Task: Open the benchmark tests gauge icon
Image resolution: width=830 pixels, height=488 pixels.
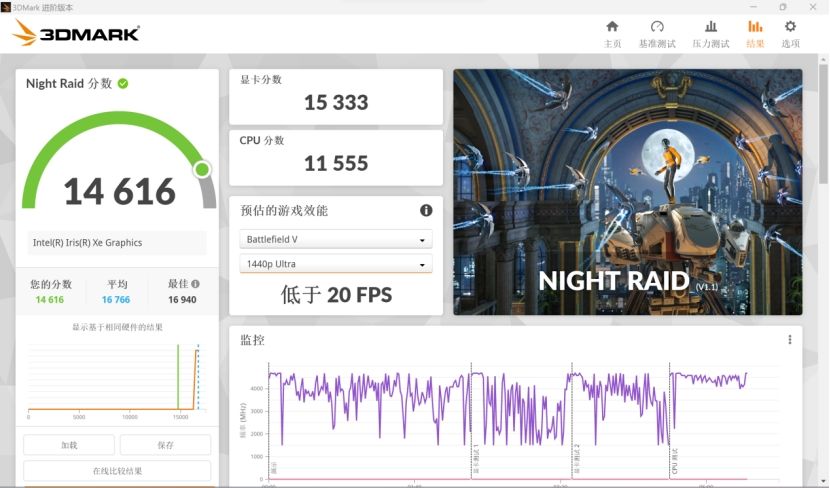Action: coord(657,26)
